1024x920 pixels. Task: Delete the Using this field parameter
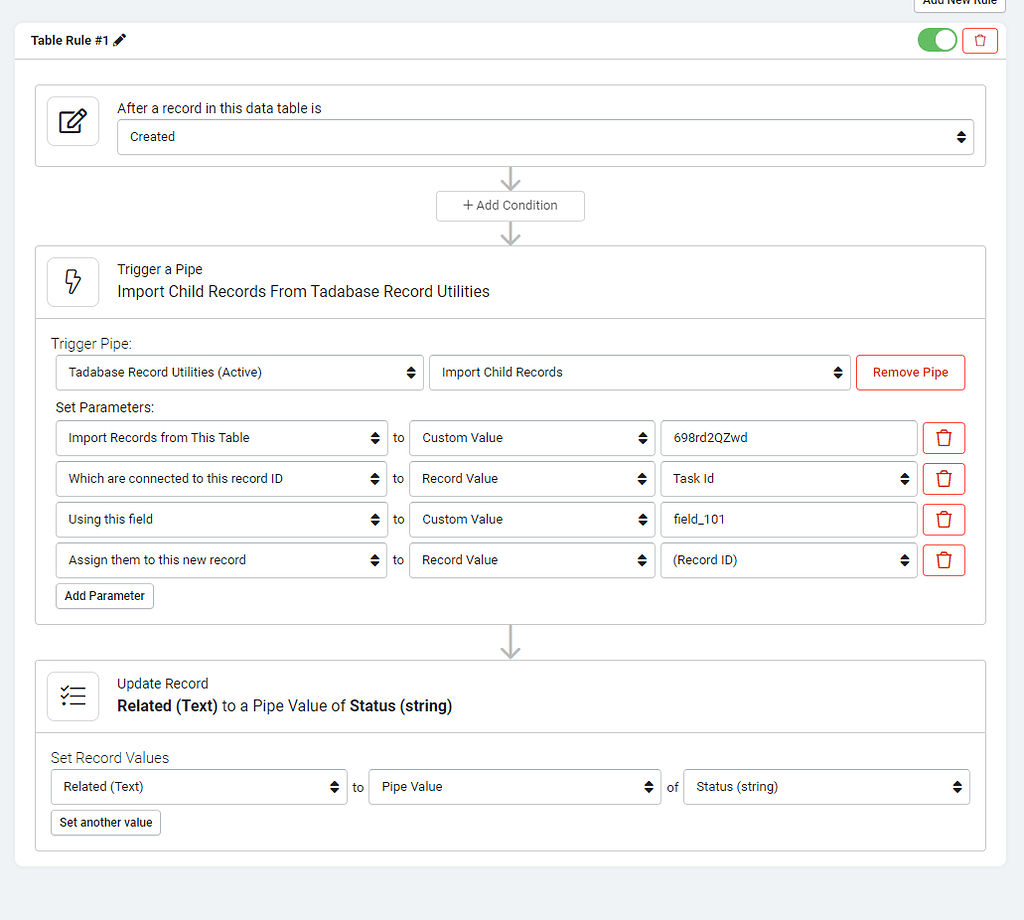click(943, 519)
